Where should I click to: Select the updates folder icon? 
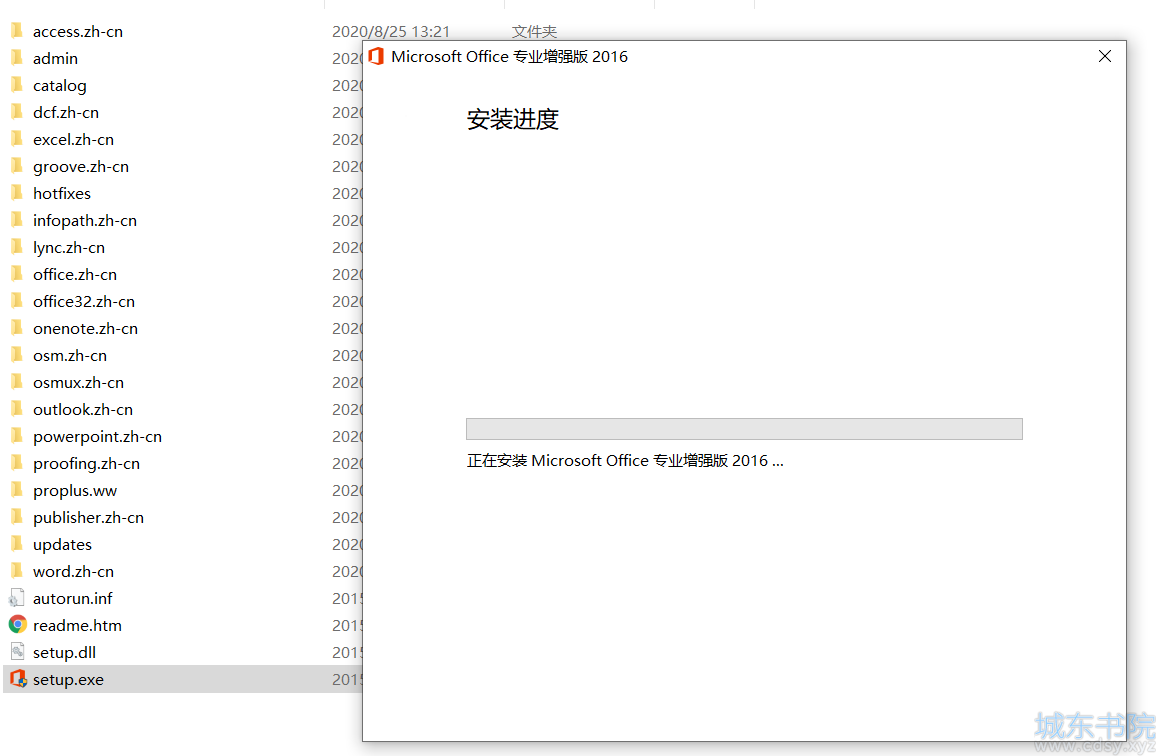17,544
